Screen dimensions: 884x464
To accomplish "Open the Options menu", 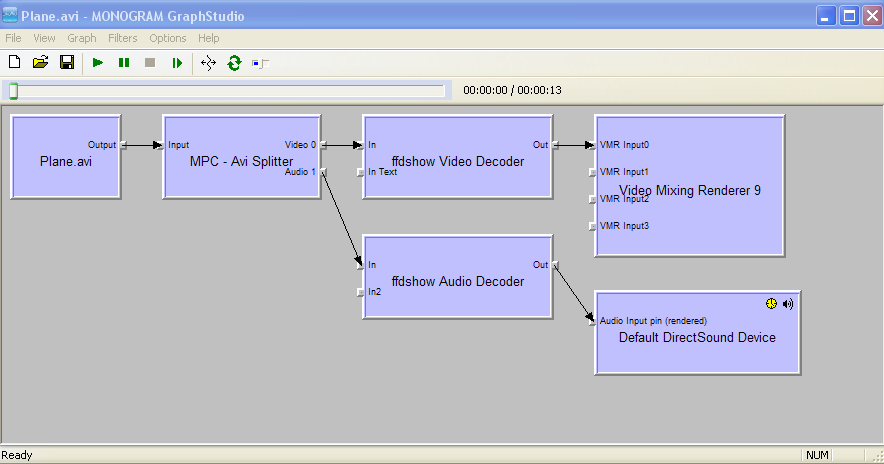I will pyautogui.click(x=167, y=38).
